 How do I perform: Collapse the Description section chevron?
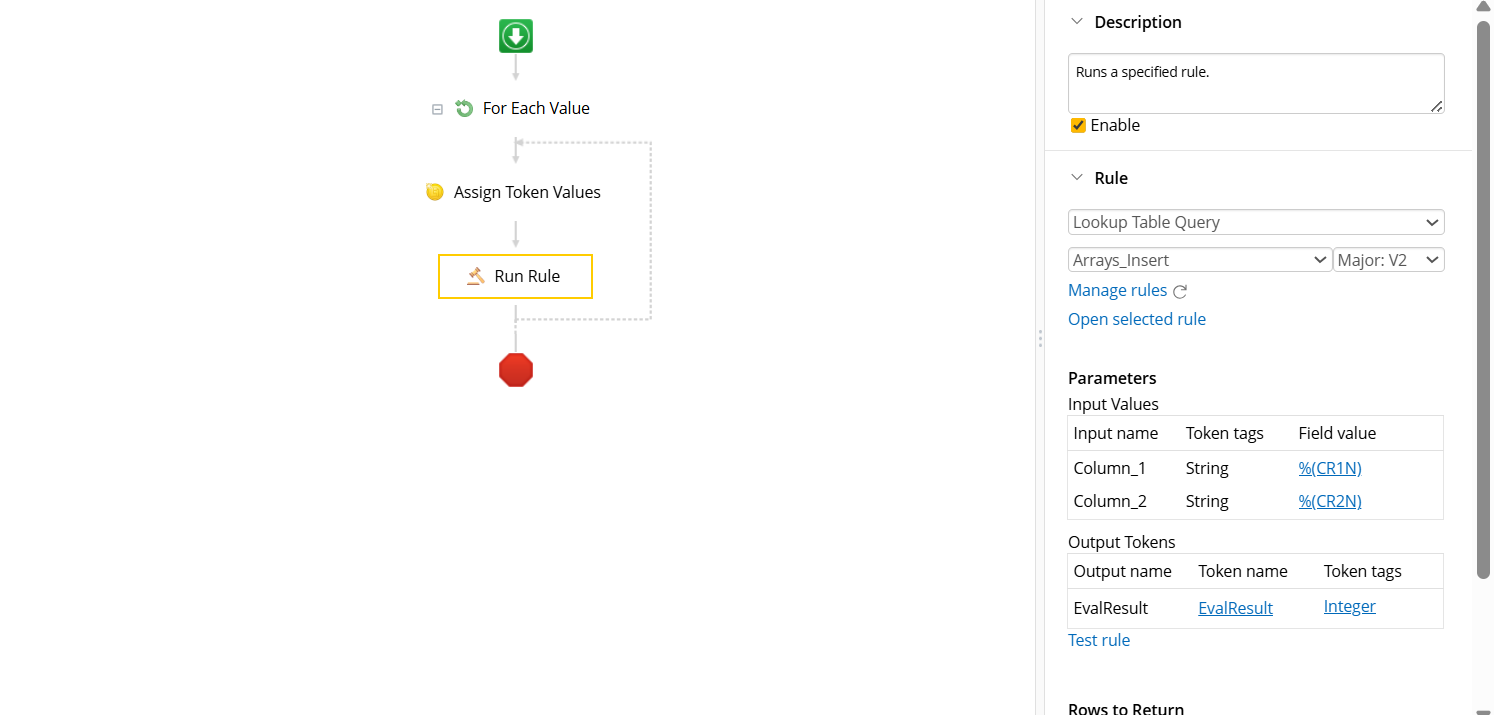coord(1077,22)
